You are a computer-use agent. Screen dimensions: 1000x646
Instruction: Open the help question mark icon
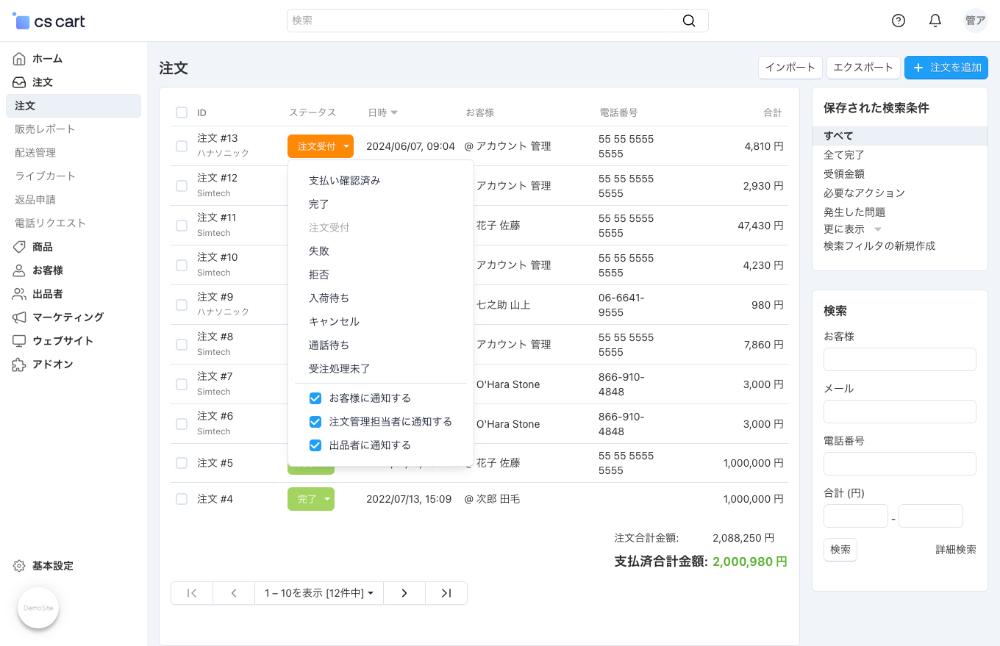coord(898,20)
